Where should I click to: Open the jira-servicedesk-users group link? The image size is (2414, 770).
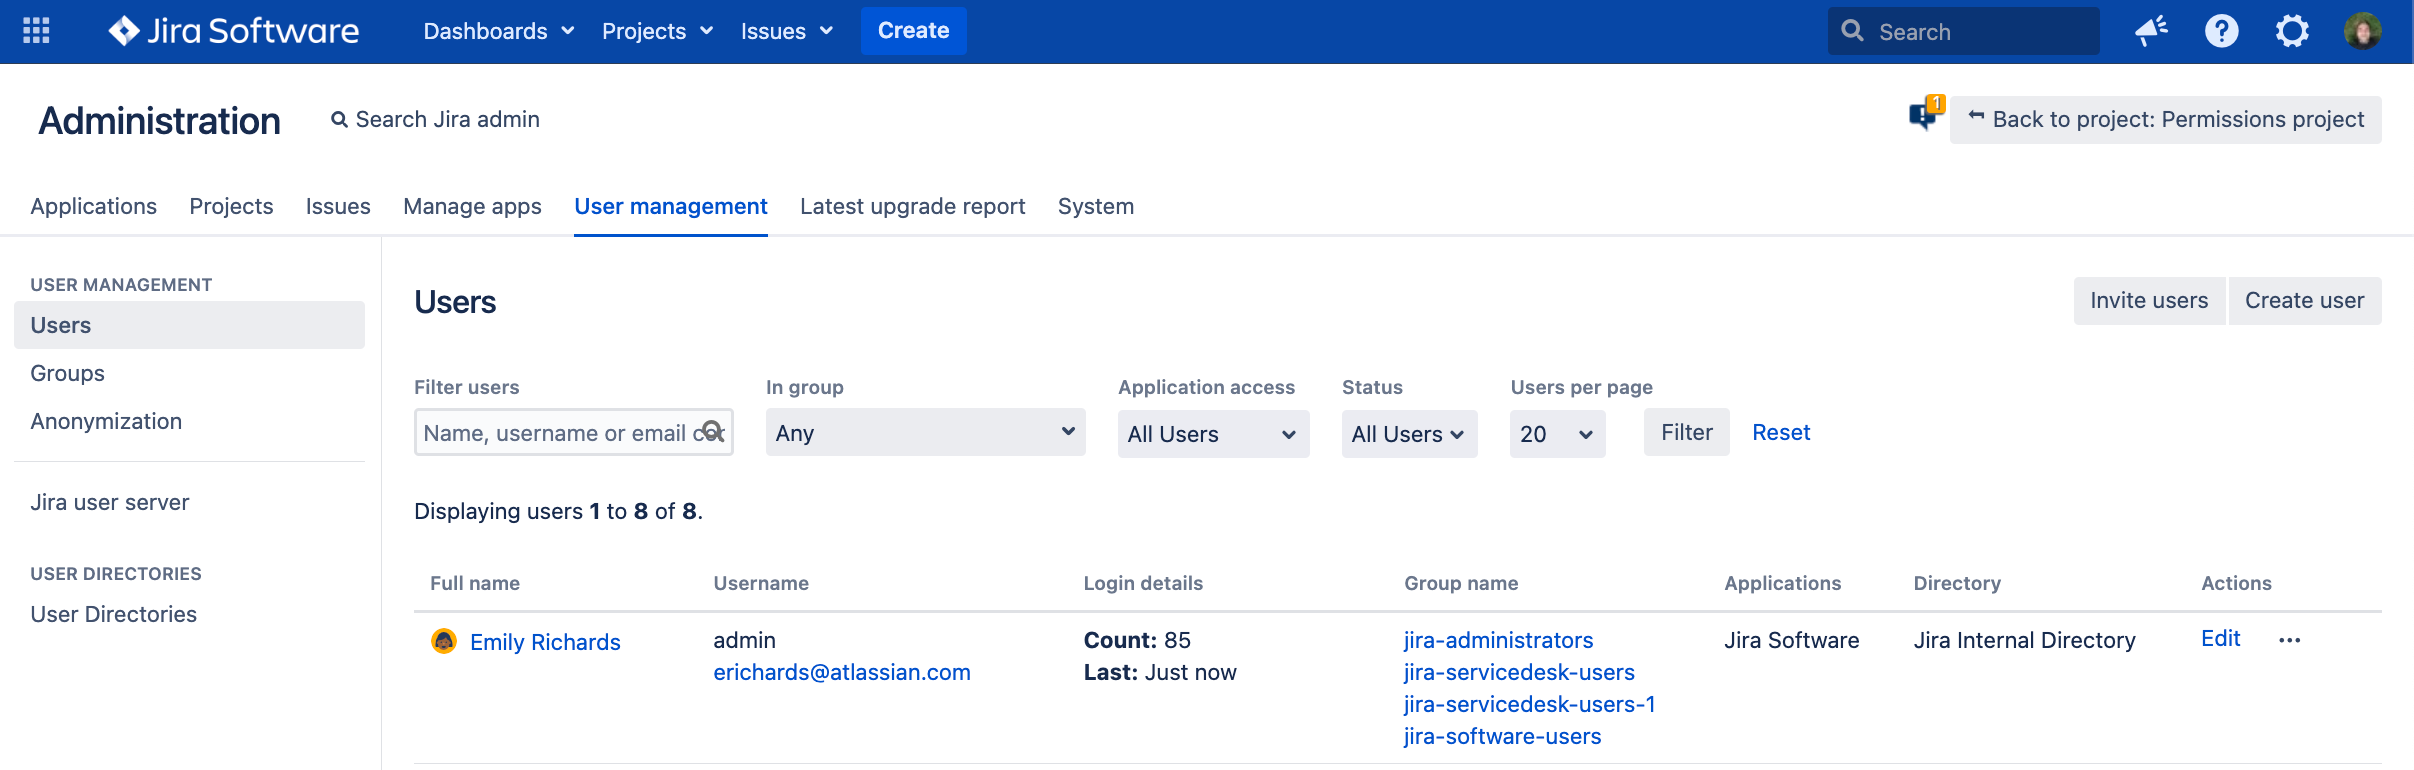tap(1519, 672)
